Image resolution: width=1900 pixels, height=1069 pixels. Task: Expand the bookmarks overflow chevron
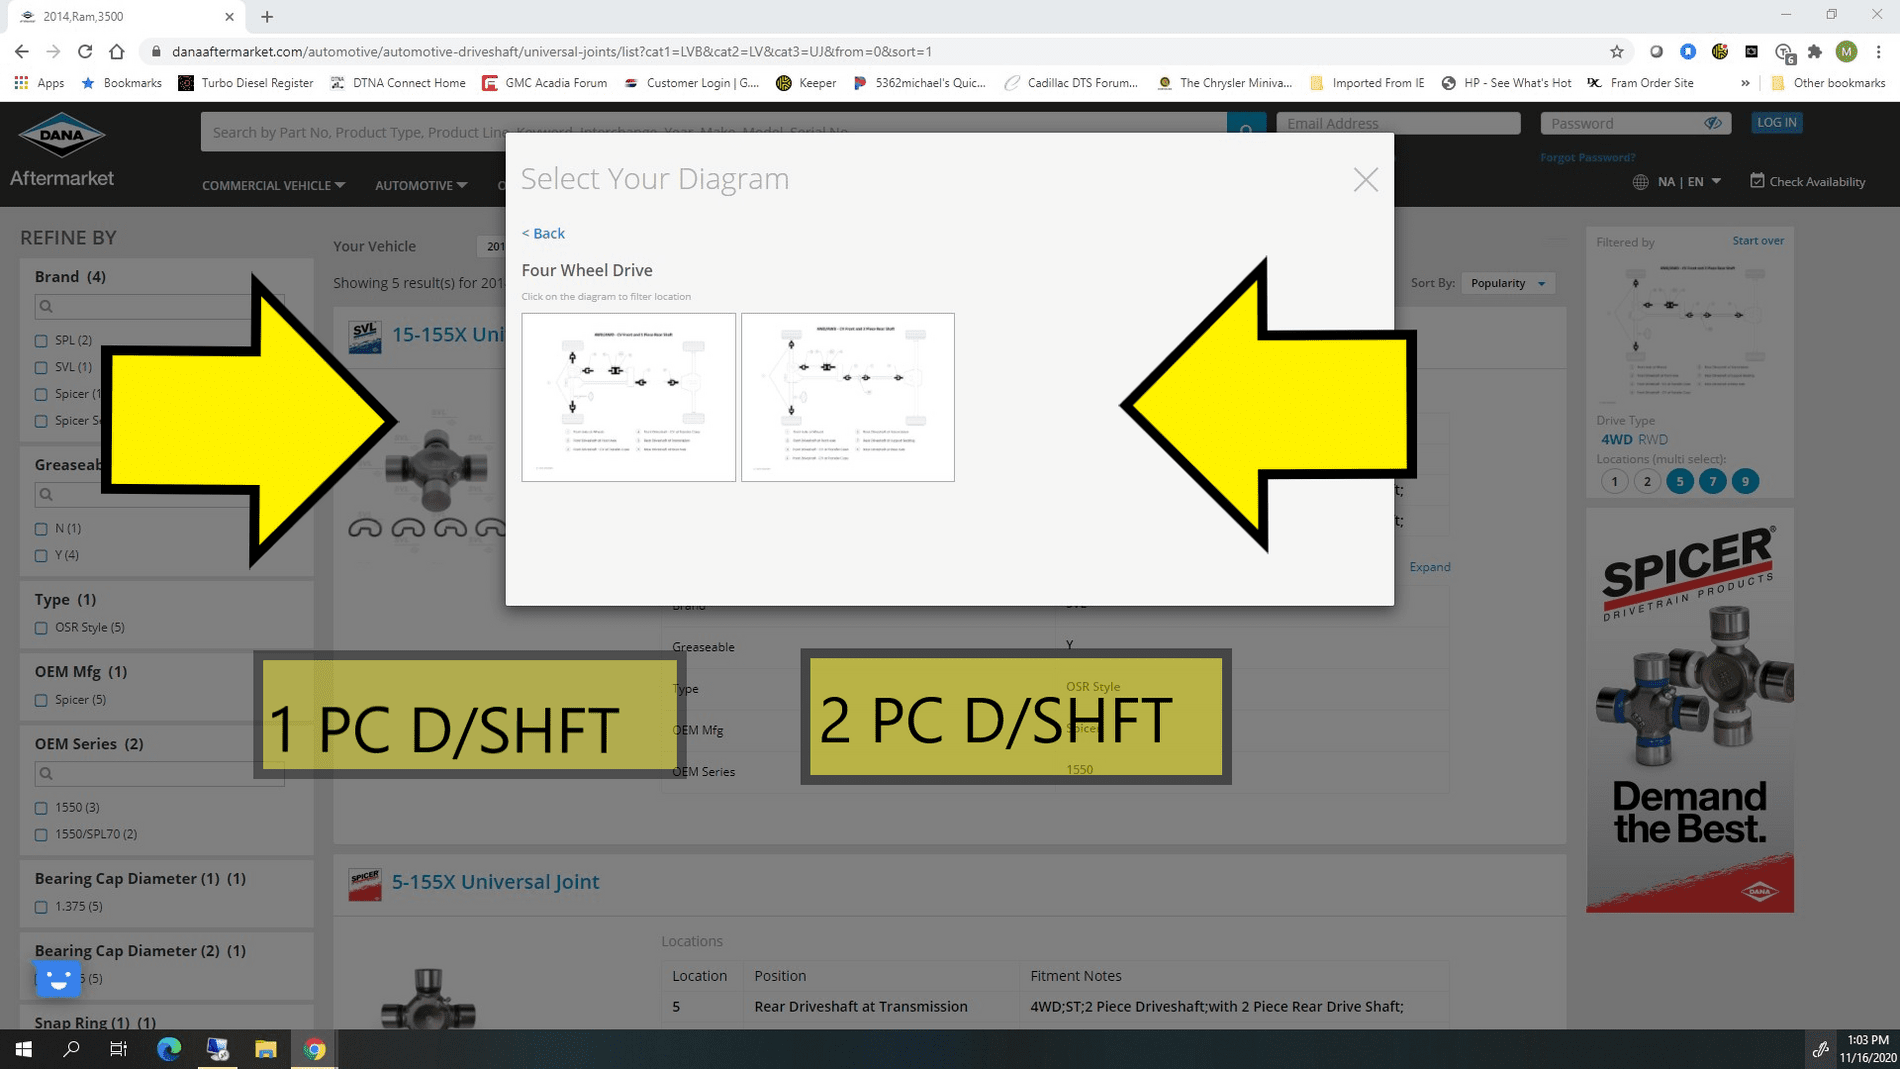pyautogui.click(x=1745, y=83)
